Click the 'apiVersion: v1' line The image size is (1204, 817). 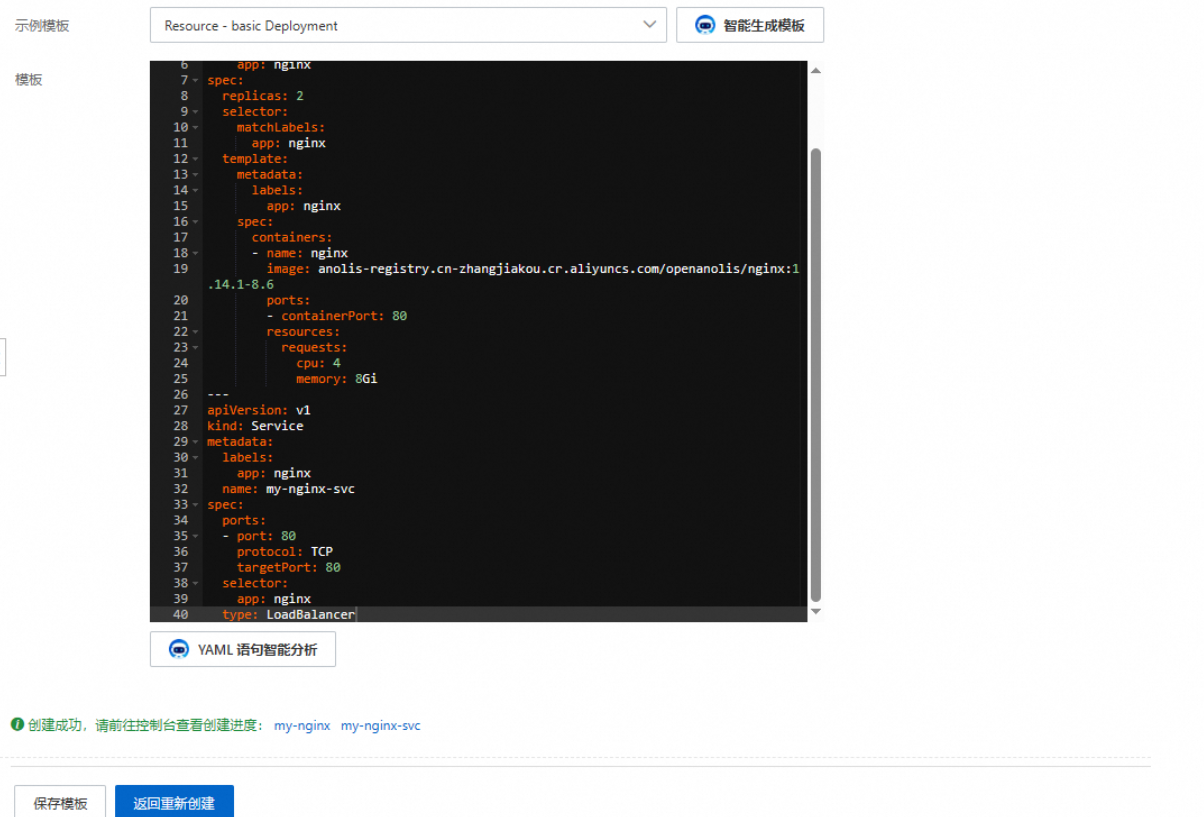[259, 410]
